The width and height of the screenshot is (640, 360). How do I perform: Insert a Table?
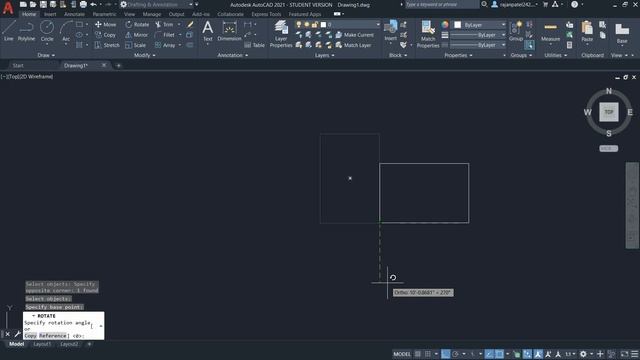pos(255,45)
